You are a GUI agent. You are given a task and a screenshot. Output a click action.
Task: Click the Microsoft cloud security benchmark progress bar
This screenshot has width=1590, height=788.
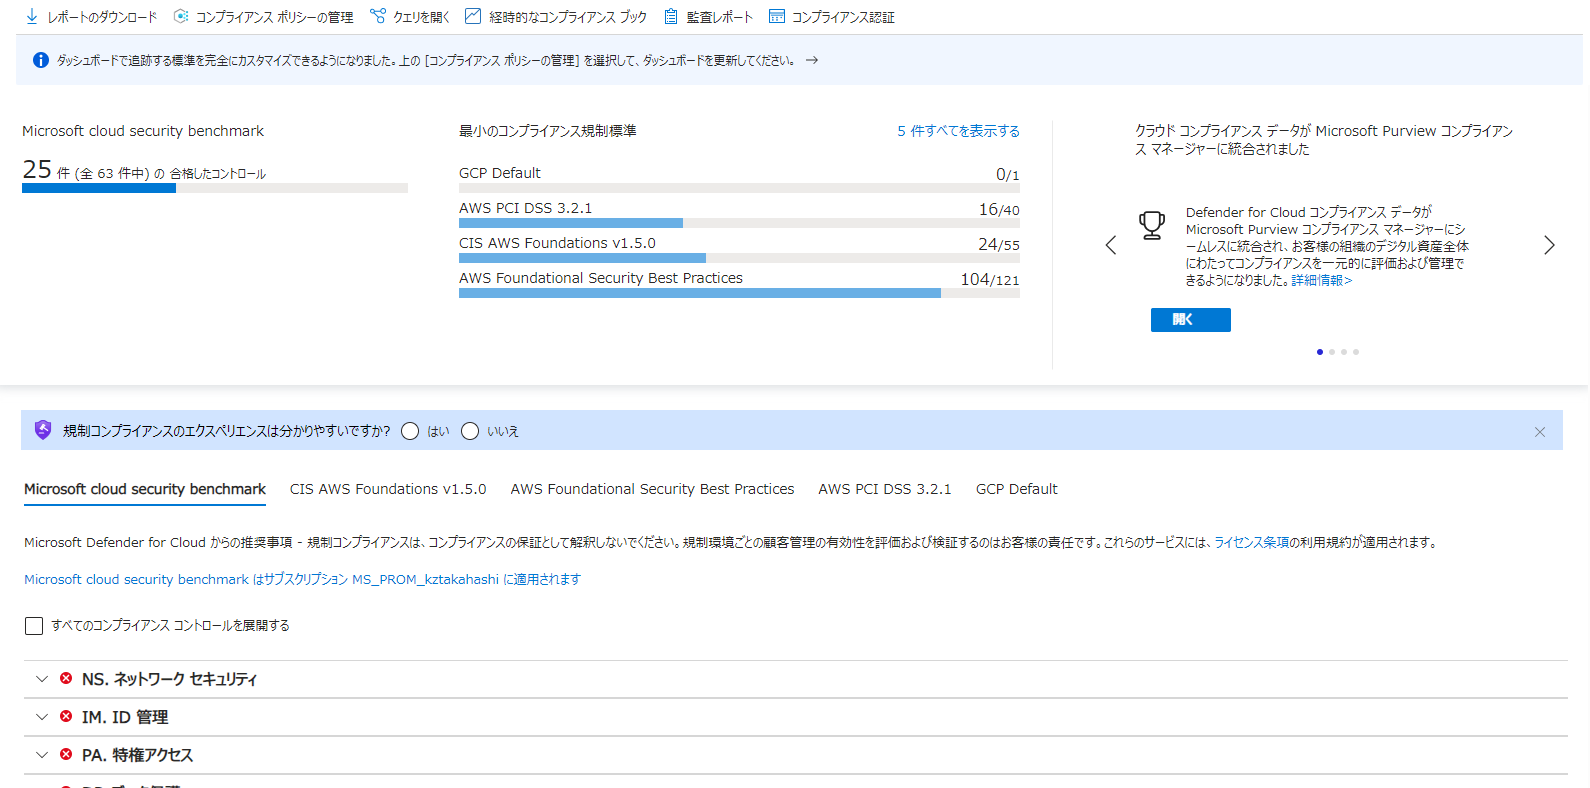tap(215, 188)
